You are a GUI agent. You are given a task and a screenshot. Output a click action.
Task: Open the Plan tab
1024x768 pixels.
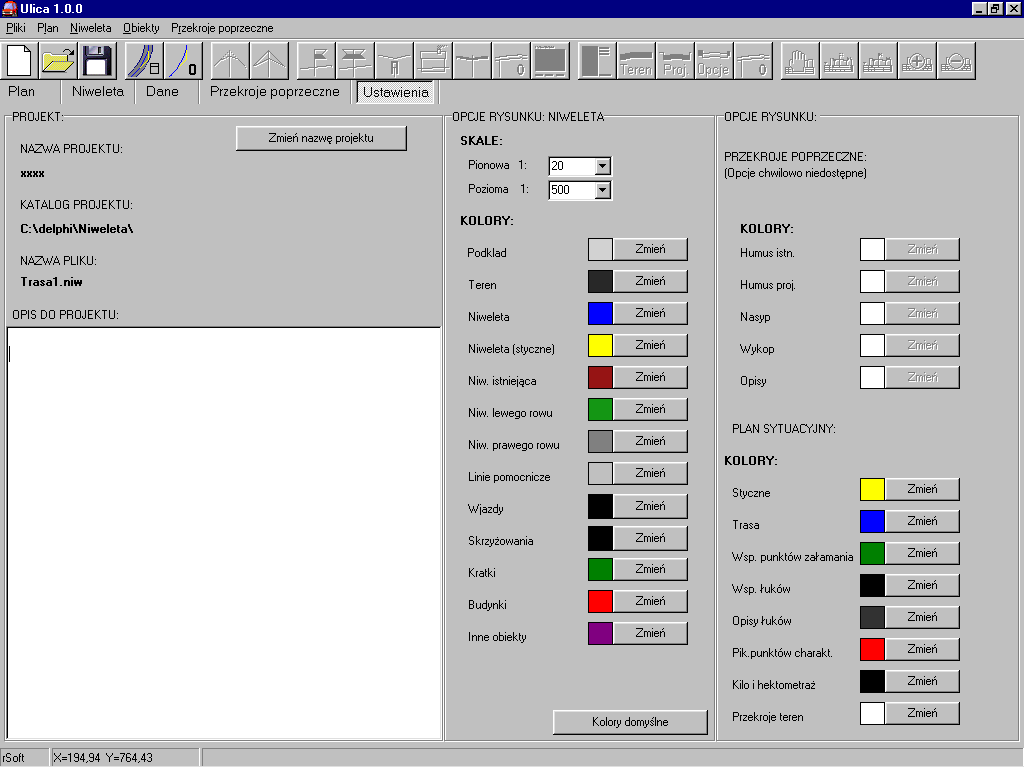[x=22, y=92]
